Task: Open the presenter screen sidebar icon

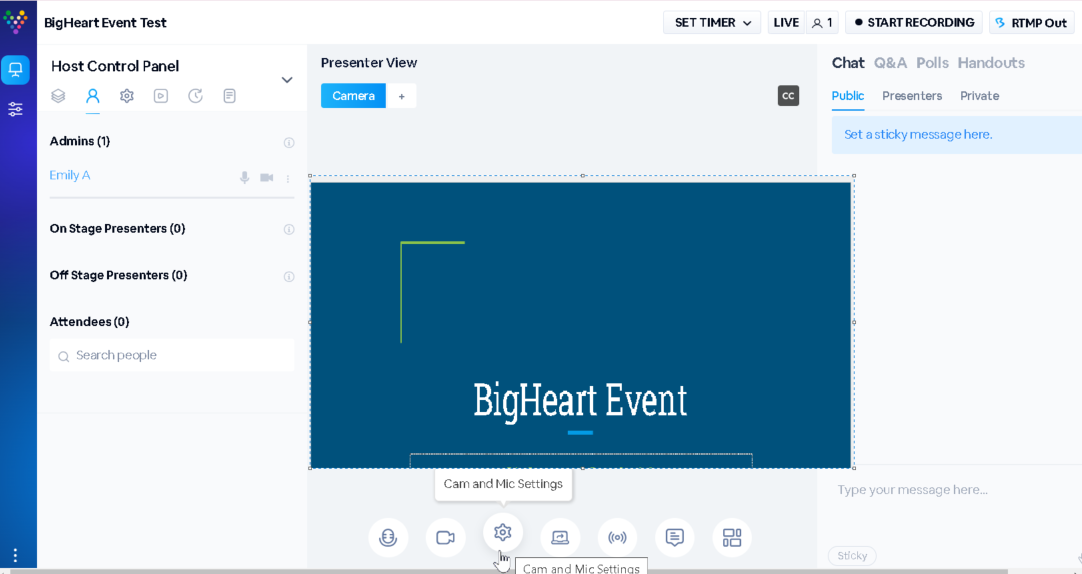Action: (15, 70)
